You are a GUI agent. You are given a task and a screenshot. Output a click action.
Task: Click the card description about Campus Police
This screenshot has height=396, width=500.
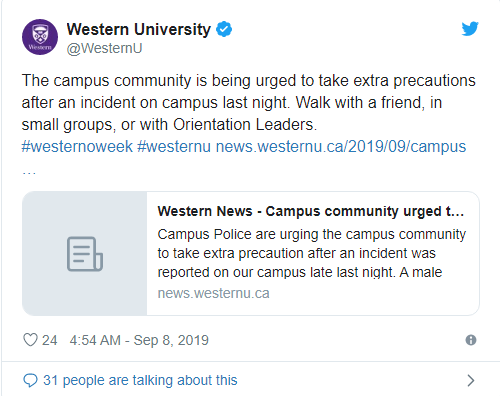tap(311, 253)
